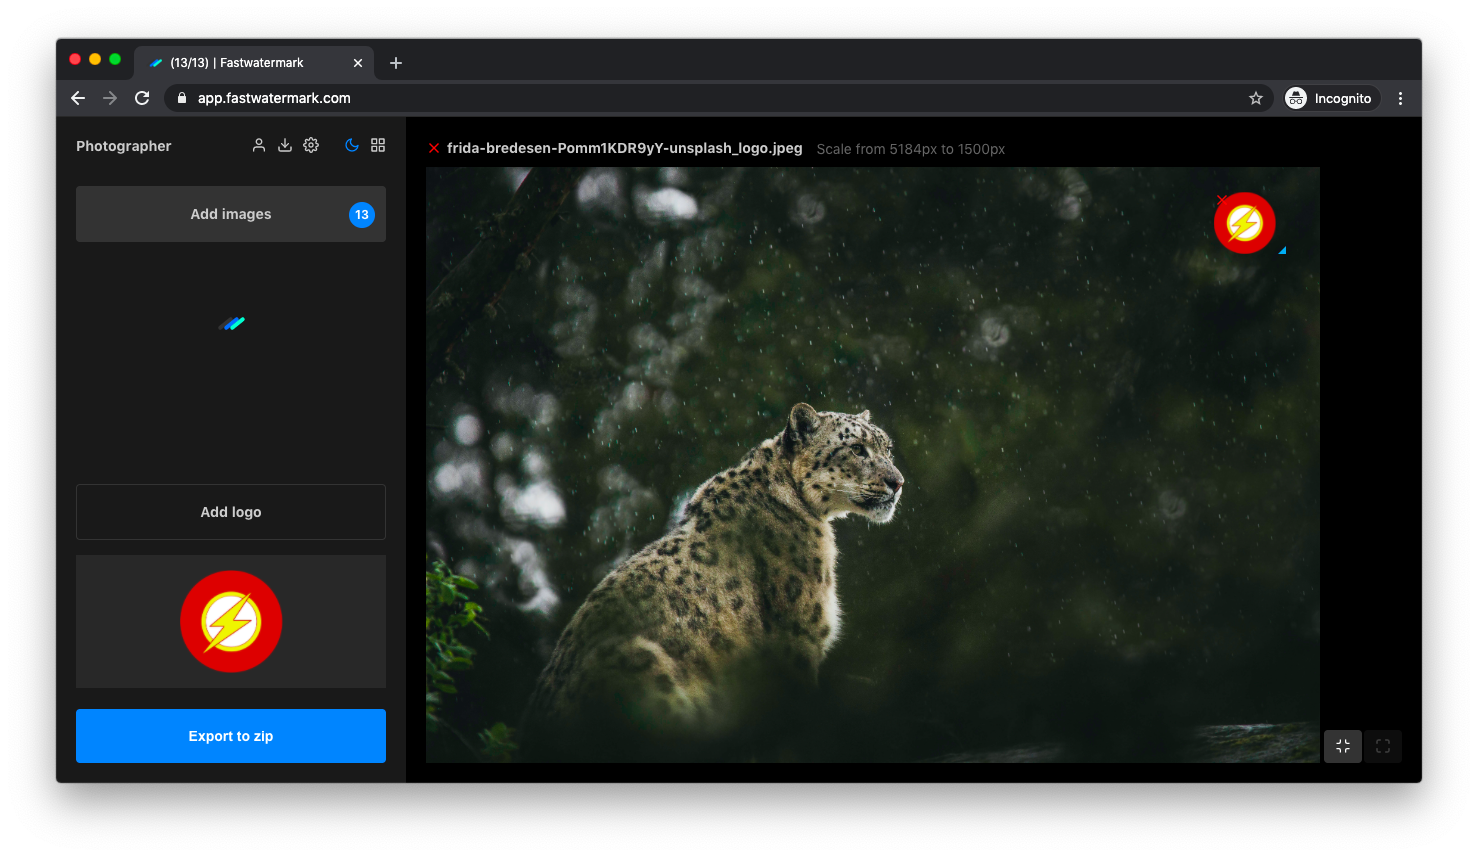Click the Add images button
Viewport: 1478px width, 857px height.
click(231, 214)
